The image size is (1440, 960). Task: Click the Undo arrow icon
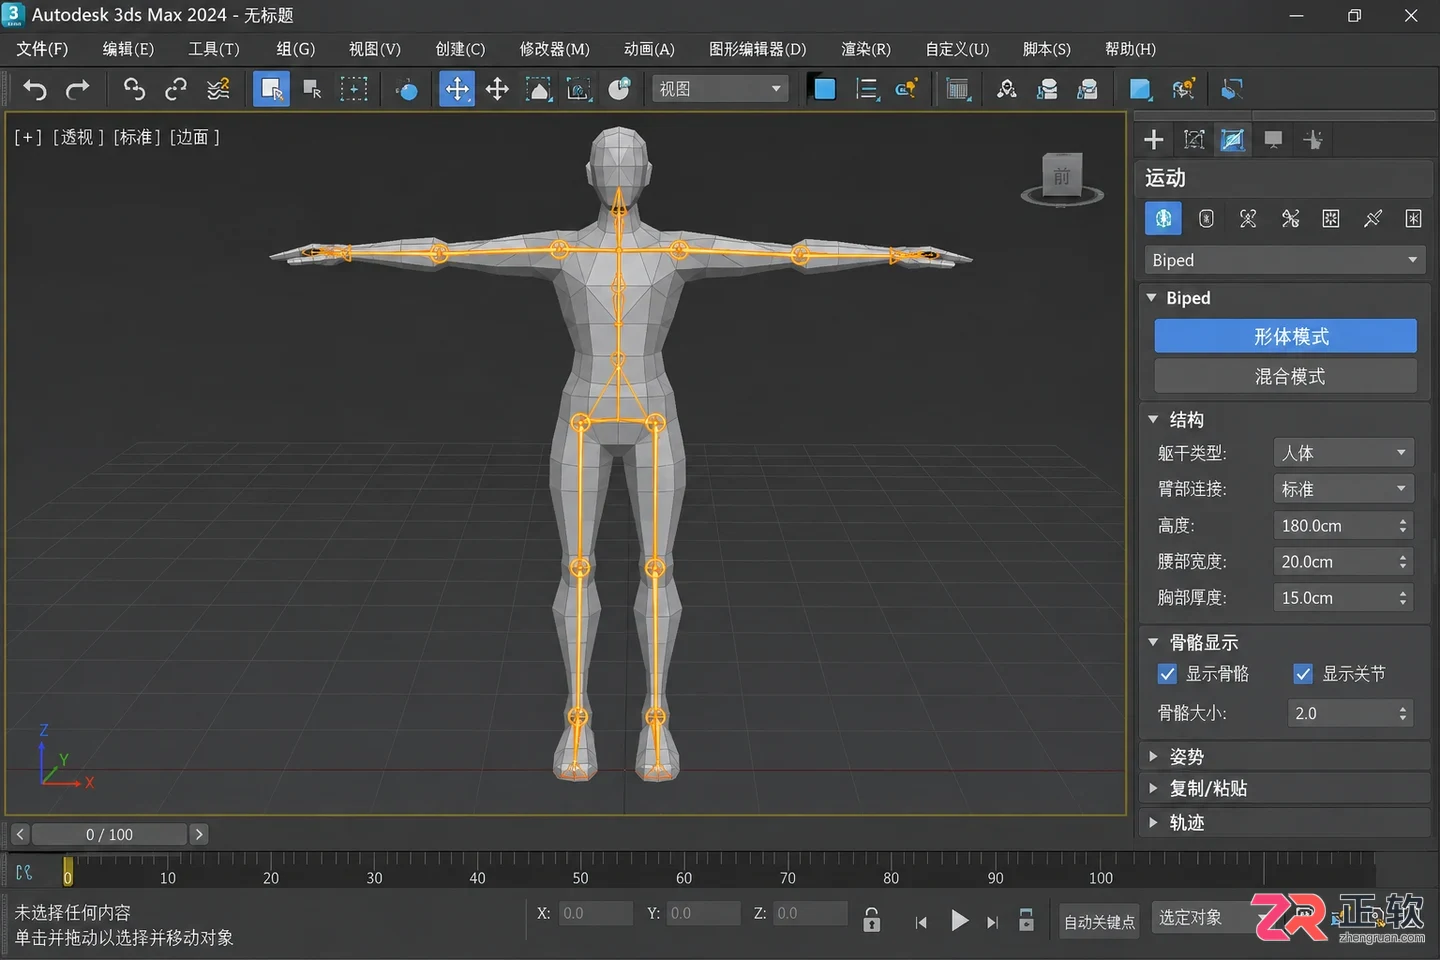(x=35, y=90)
